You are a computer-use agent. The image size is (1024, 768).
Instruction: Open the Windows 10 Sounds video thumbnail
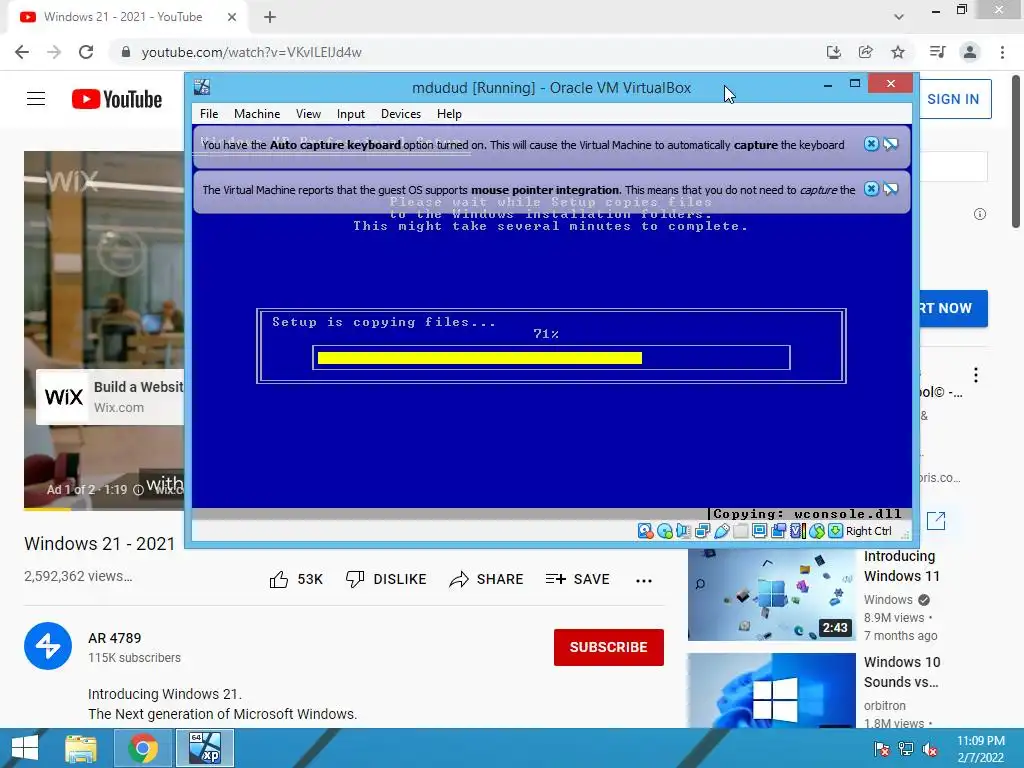771,690
